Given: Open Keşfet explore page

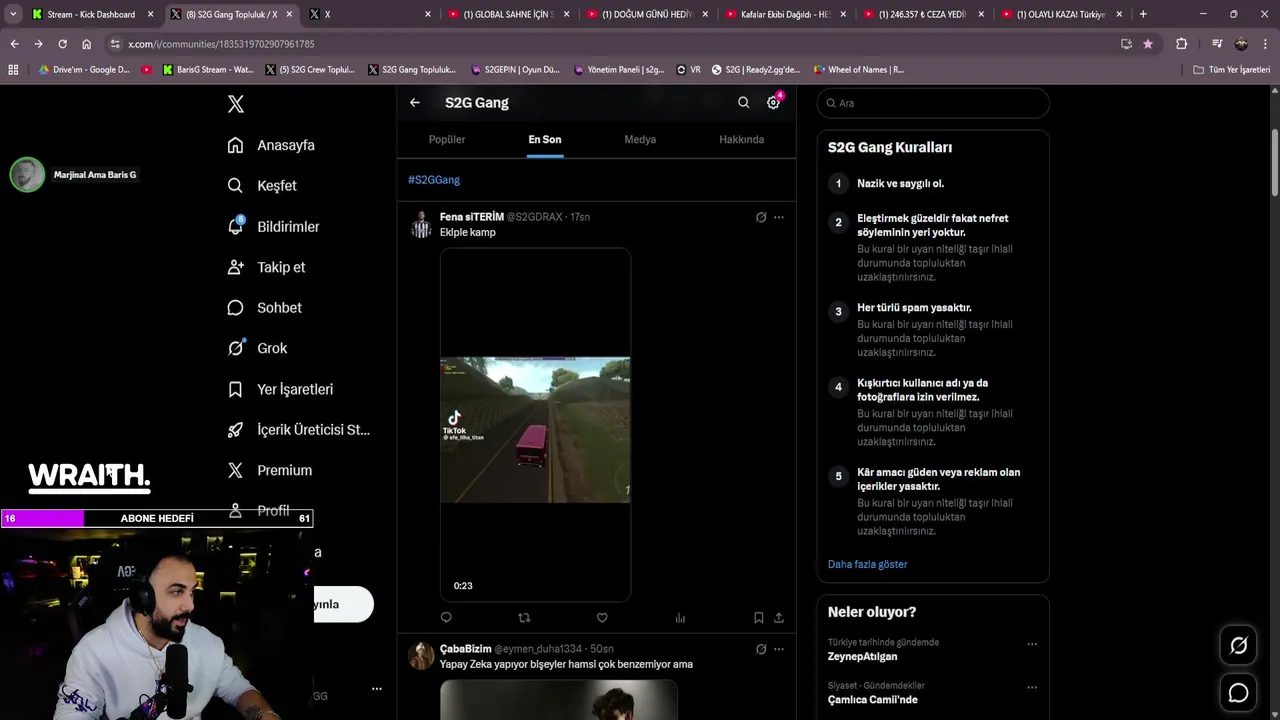Looking at the screenshot, I should pyautogui.click(x=262, y=186).
